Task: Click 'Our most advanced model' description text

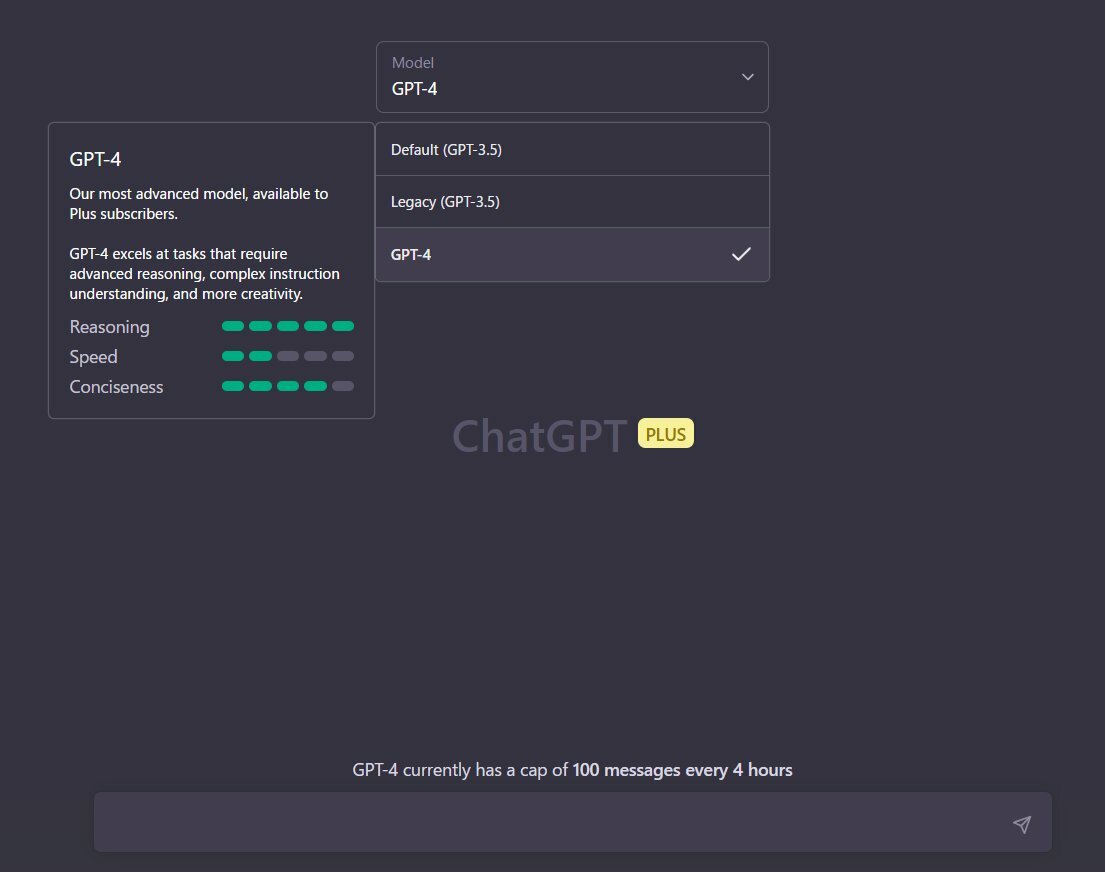Action: (199, 204)
